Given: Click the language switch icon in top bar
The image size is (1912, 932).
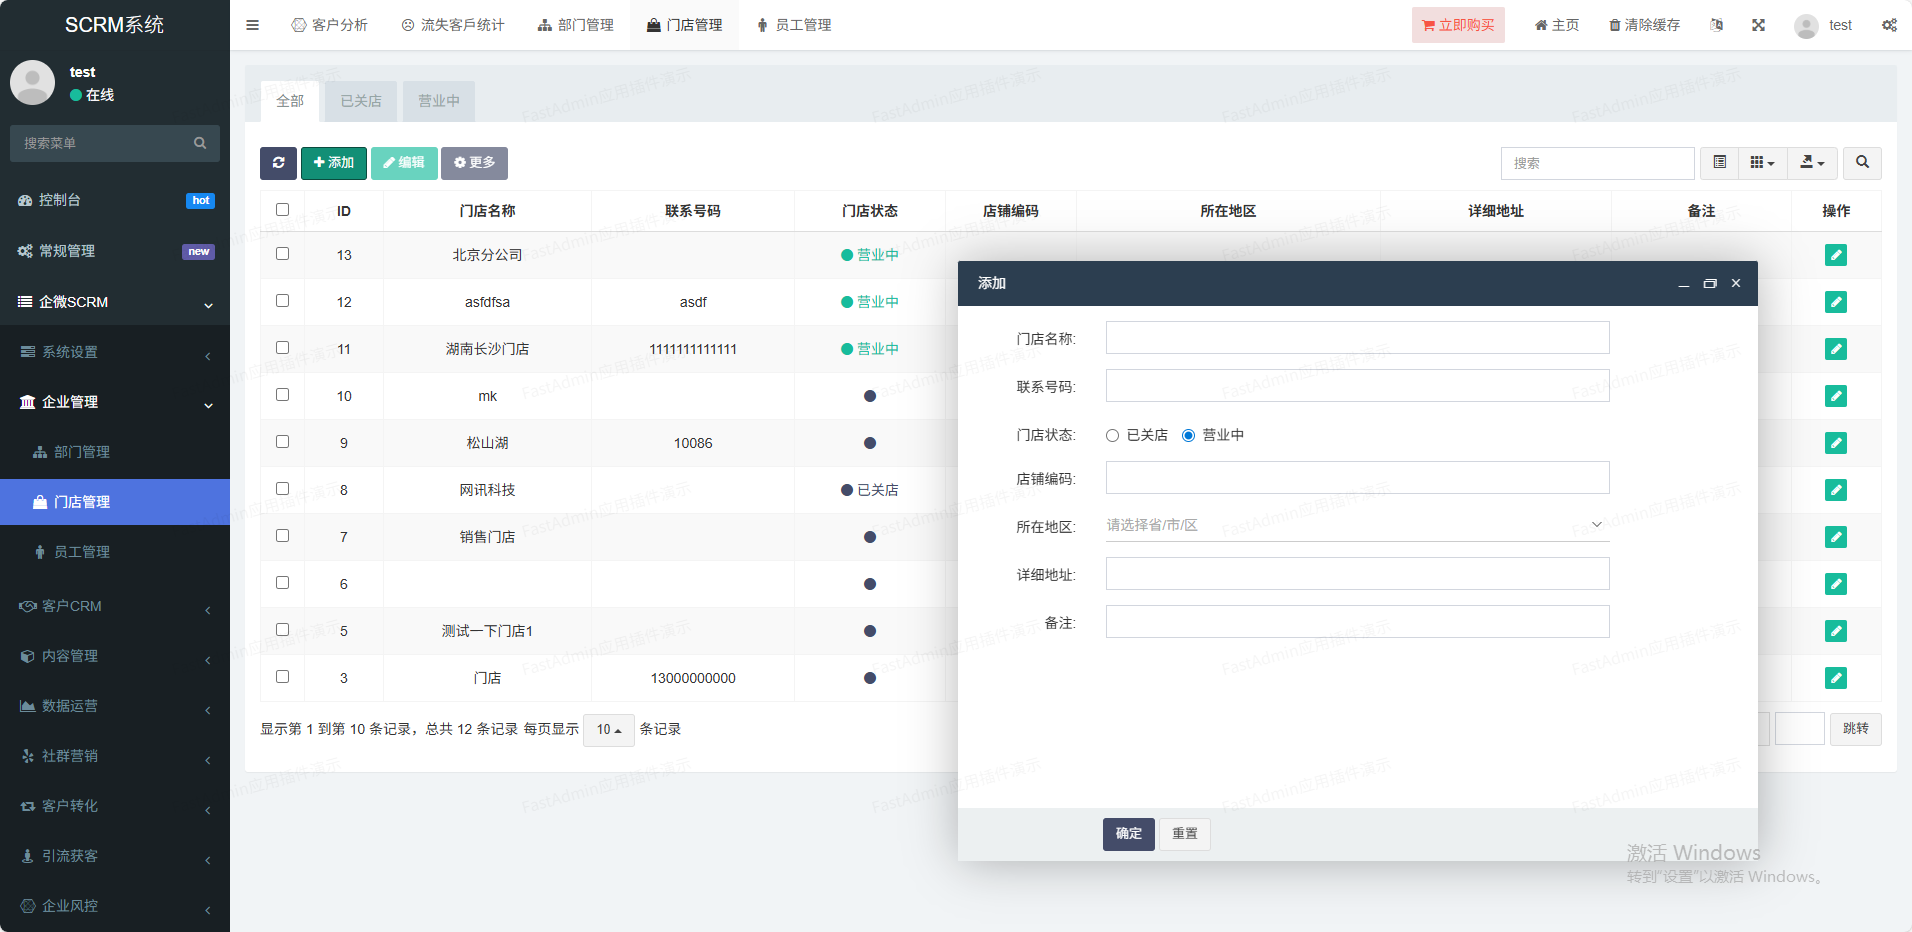Looking at the screenshot, I should pyautogui.click(x=1716, y=25).
